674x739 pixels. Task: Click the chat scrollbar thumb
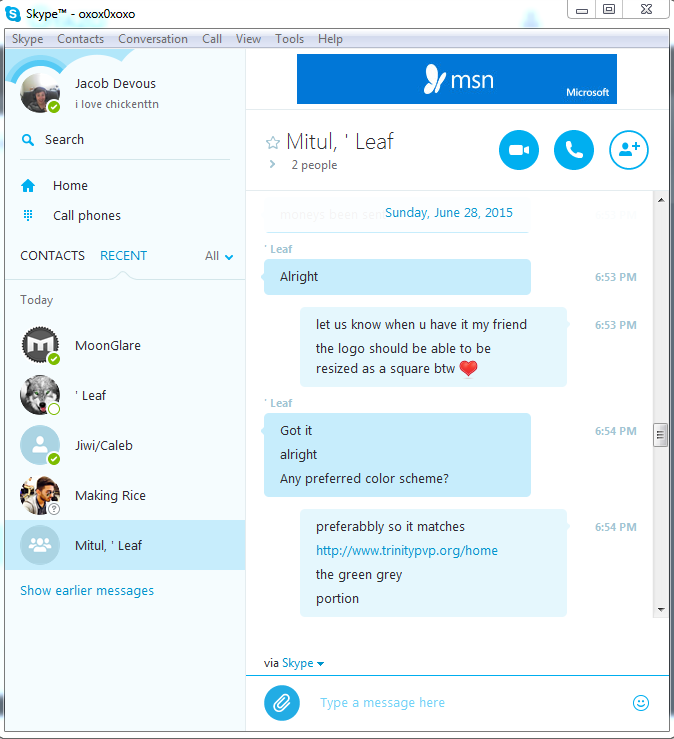tap(660, 435)
